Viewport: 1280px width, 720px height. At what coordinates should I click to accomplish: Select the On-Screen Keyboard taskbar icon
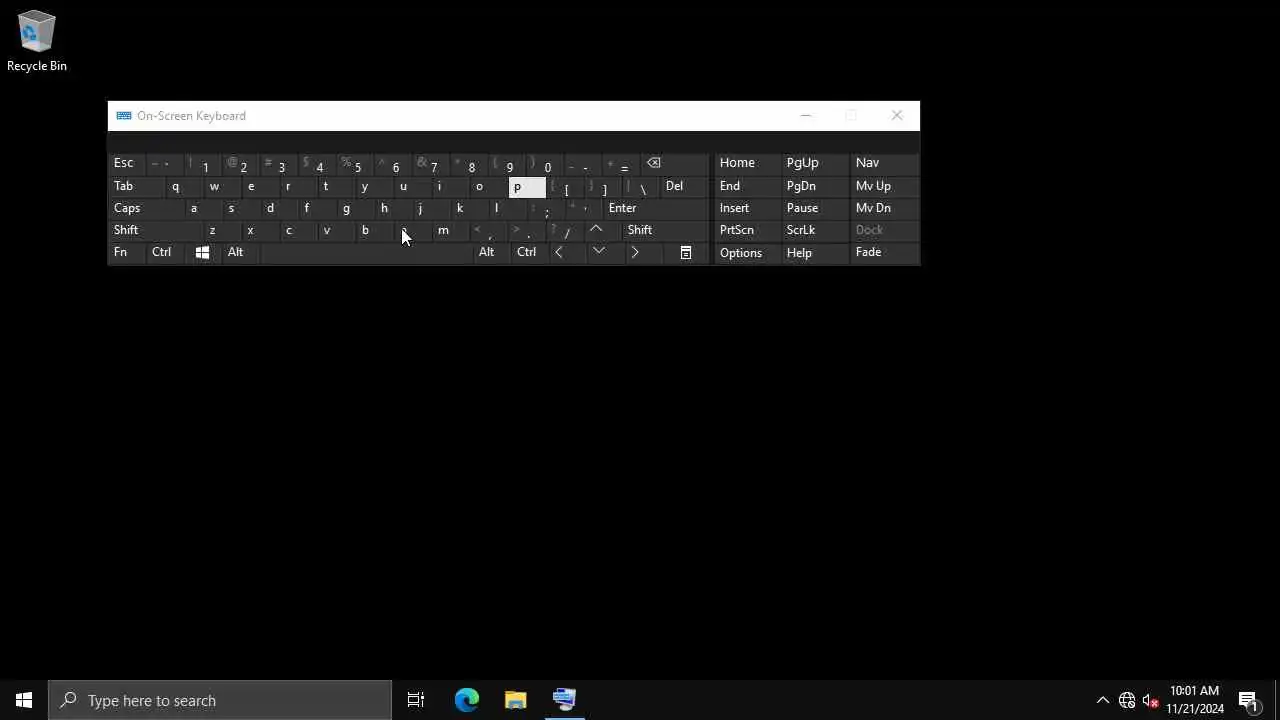[x=564, y=700]
